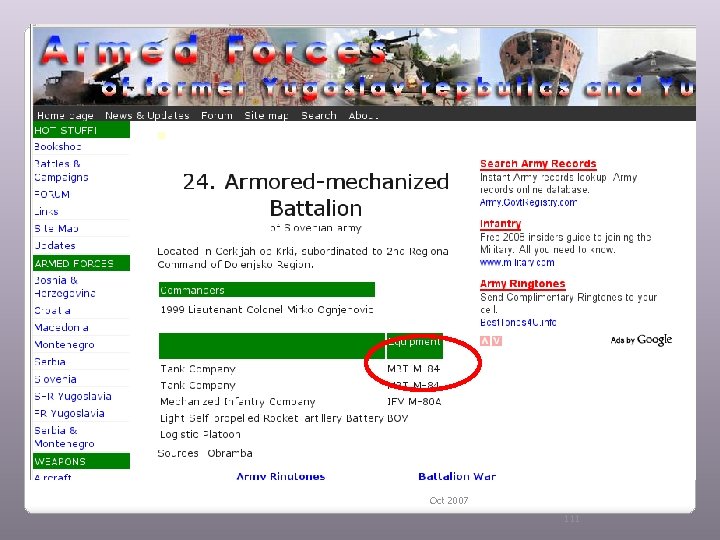The width and height of the screenshot is (720, 540).
Task: Open News & Updates in the navigation bar
Action: (x=147, y=115)
